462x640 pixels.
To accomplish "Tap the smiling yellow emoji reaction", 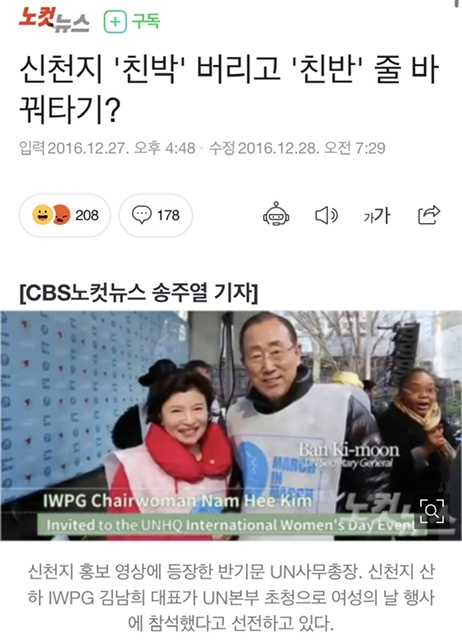I will tap(42, 215).
